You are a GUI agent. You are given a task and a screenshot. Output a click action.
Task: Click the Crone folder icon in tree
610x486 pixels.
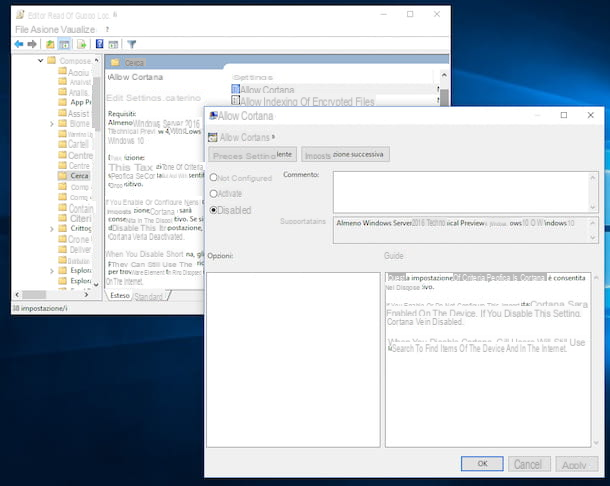[62, 239]
